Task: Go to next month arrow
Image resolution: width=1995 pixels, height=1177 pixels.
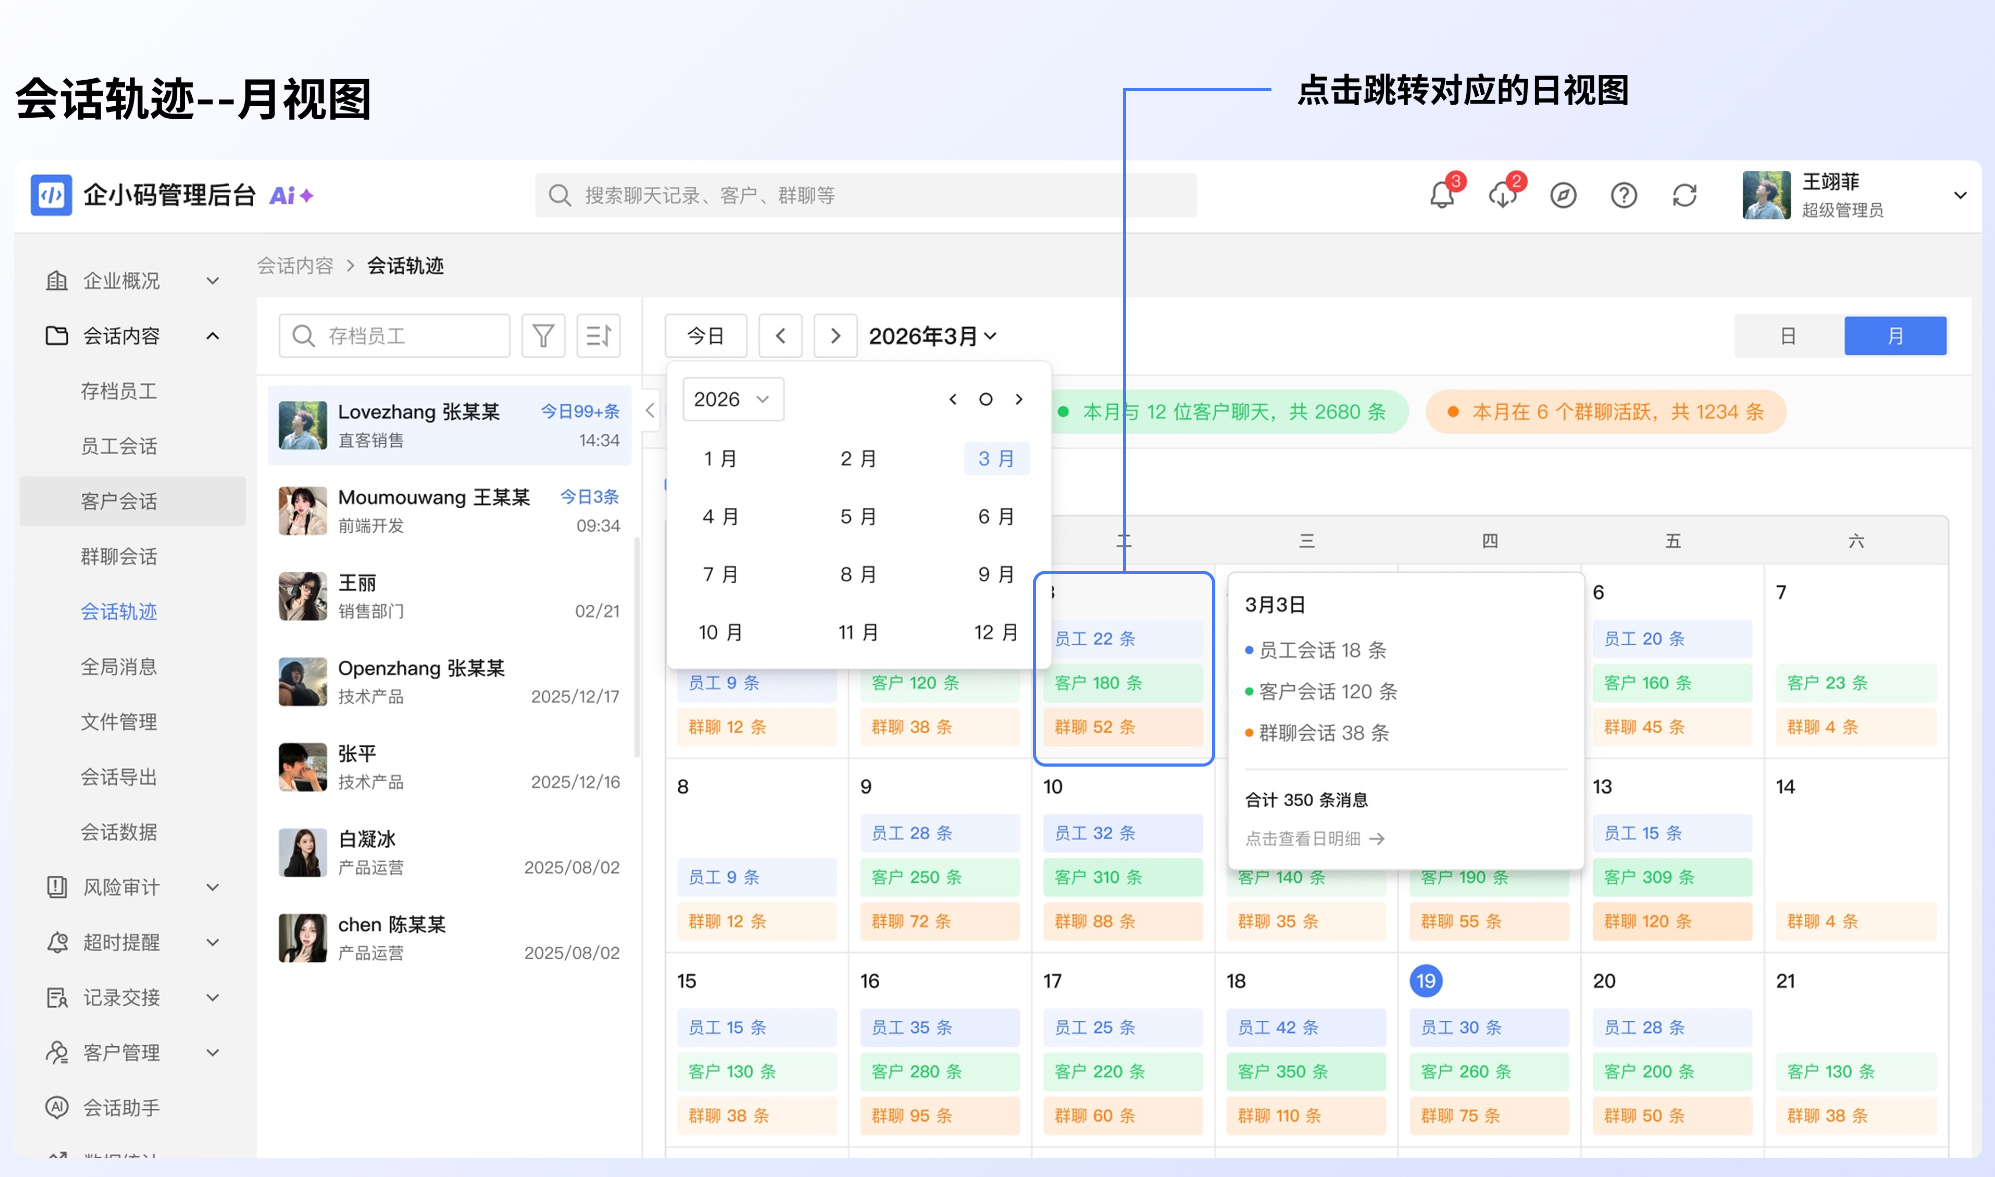Action: [835, 336]
